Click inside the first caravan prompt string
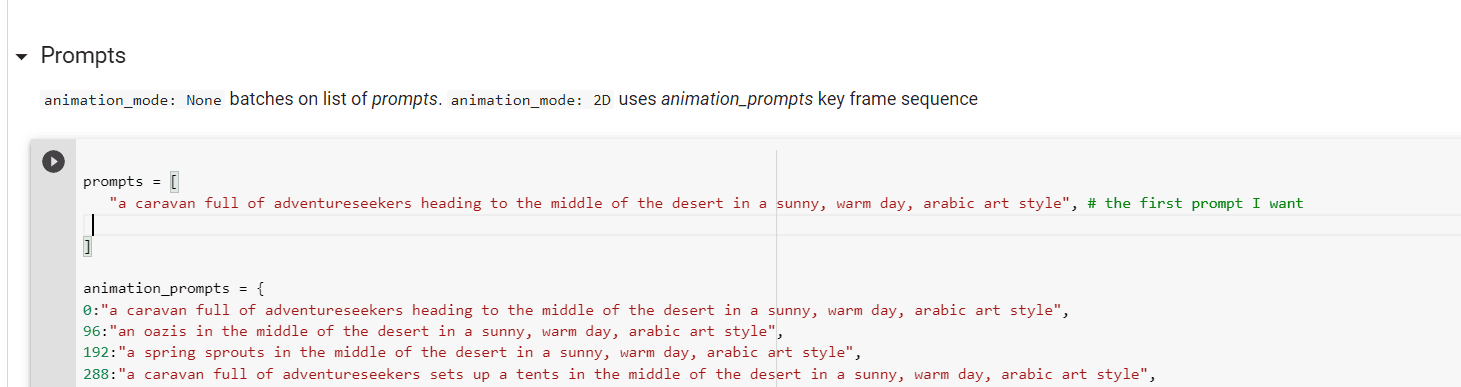The width and height of the screenshot is (1461, 387). [588, 203]
